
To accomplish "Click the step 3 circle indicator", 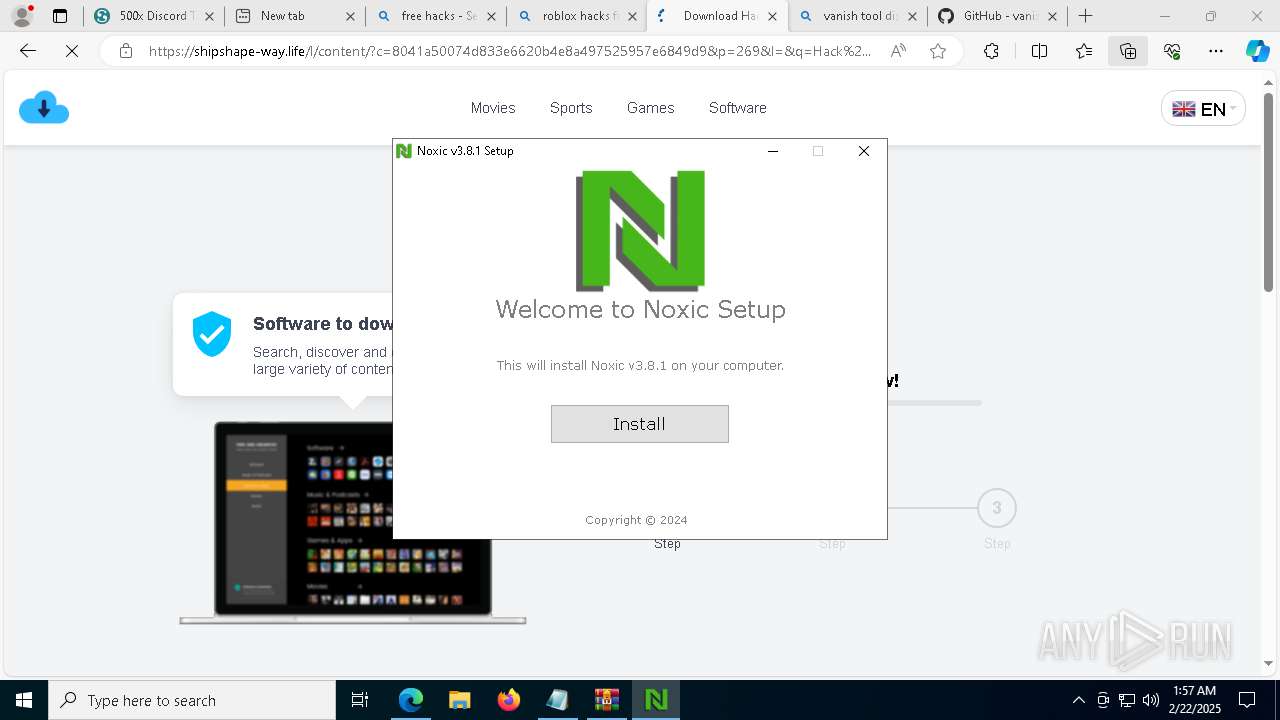I will (996, 508).
